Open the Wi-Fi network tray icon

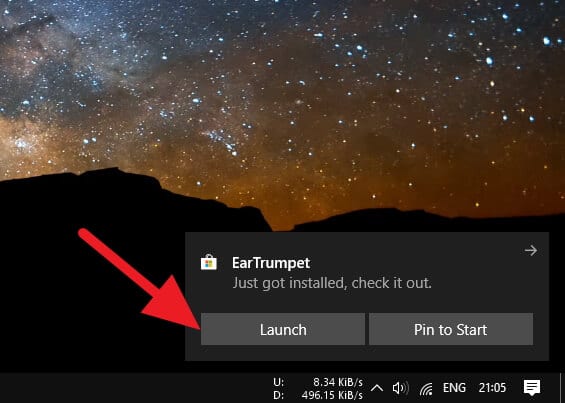[x=426, y=389]
